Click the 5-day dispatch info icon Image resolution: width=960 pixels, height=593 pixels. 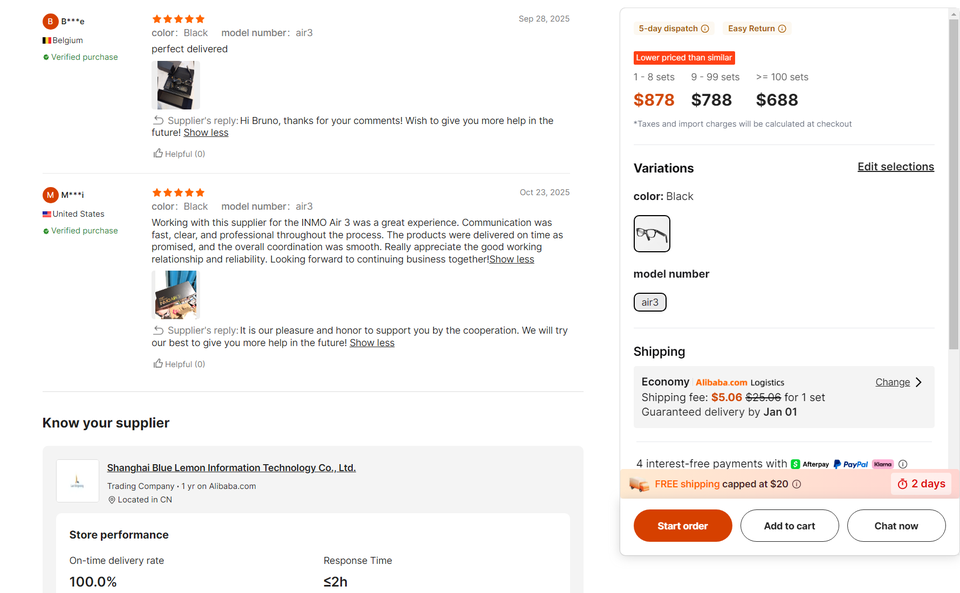[x=705, y=29]
